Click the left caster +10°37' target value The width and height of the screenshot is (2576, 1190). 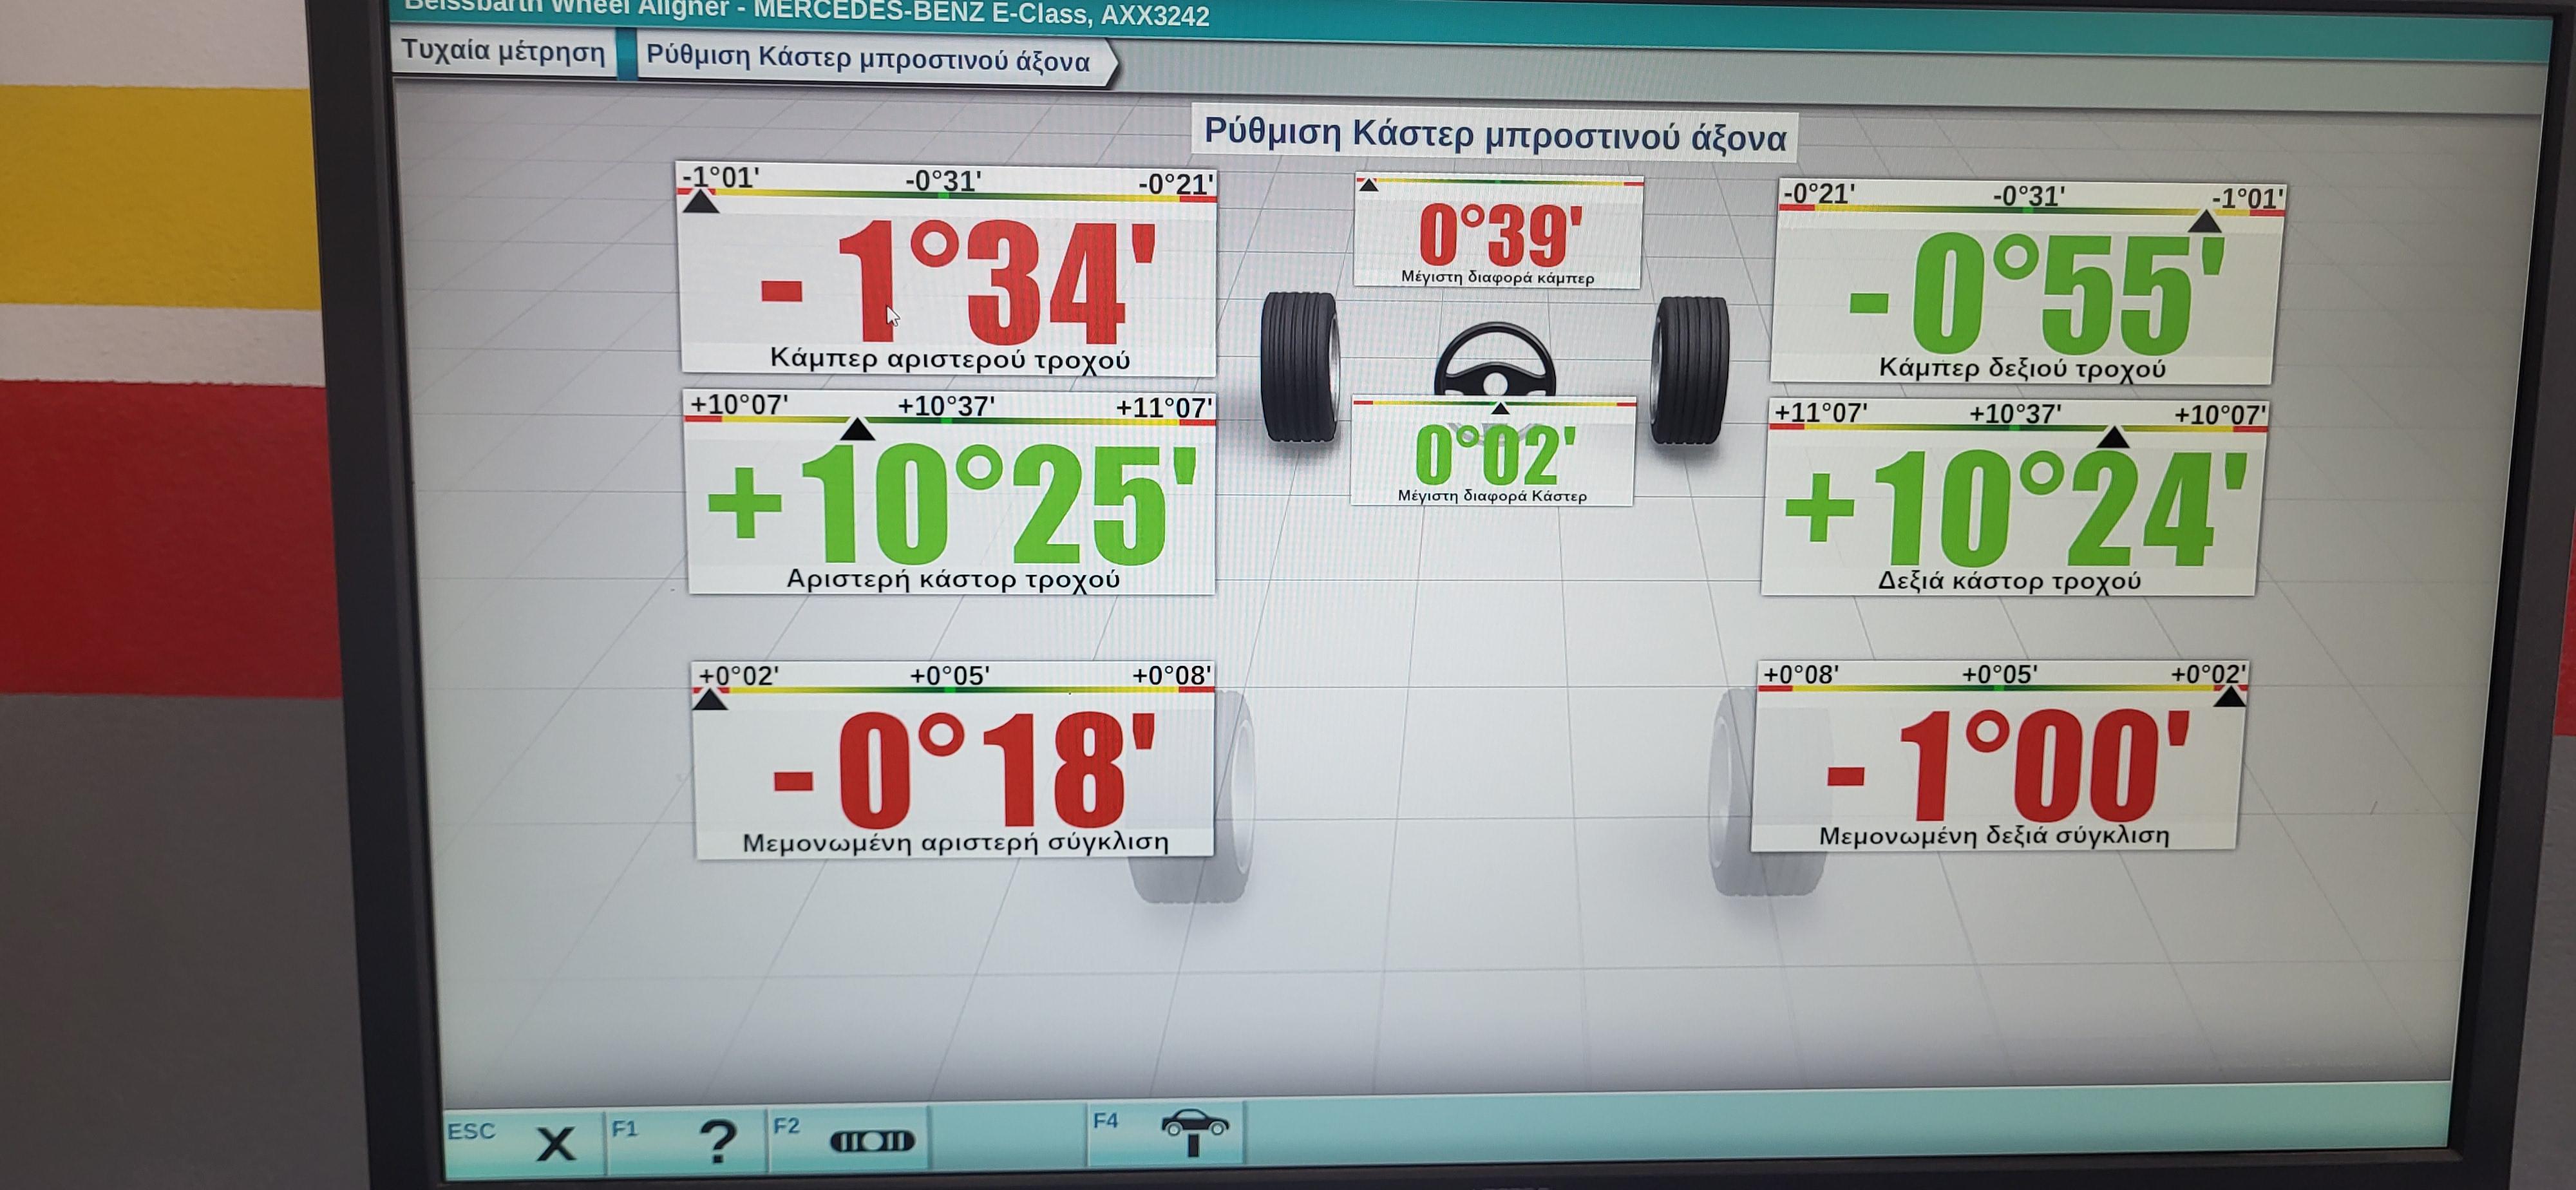coord(945,406)
